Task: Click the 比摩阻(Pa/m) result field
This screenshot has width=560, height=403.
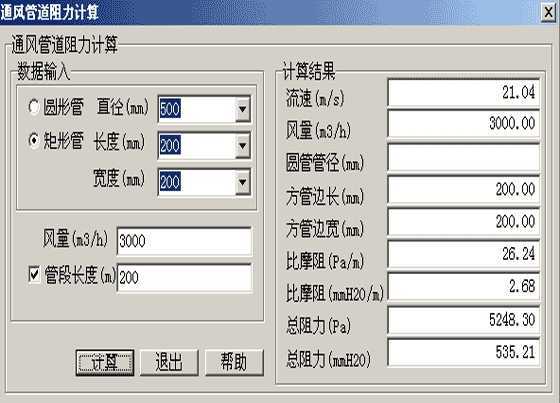Action: pyautogui.click(x=464, y=255)
